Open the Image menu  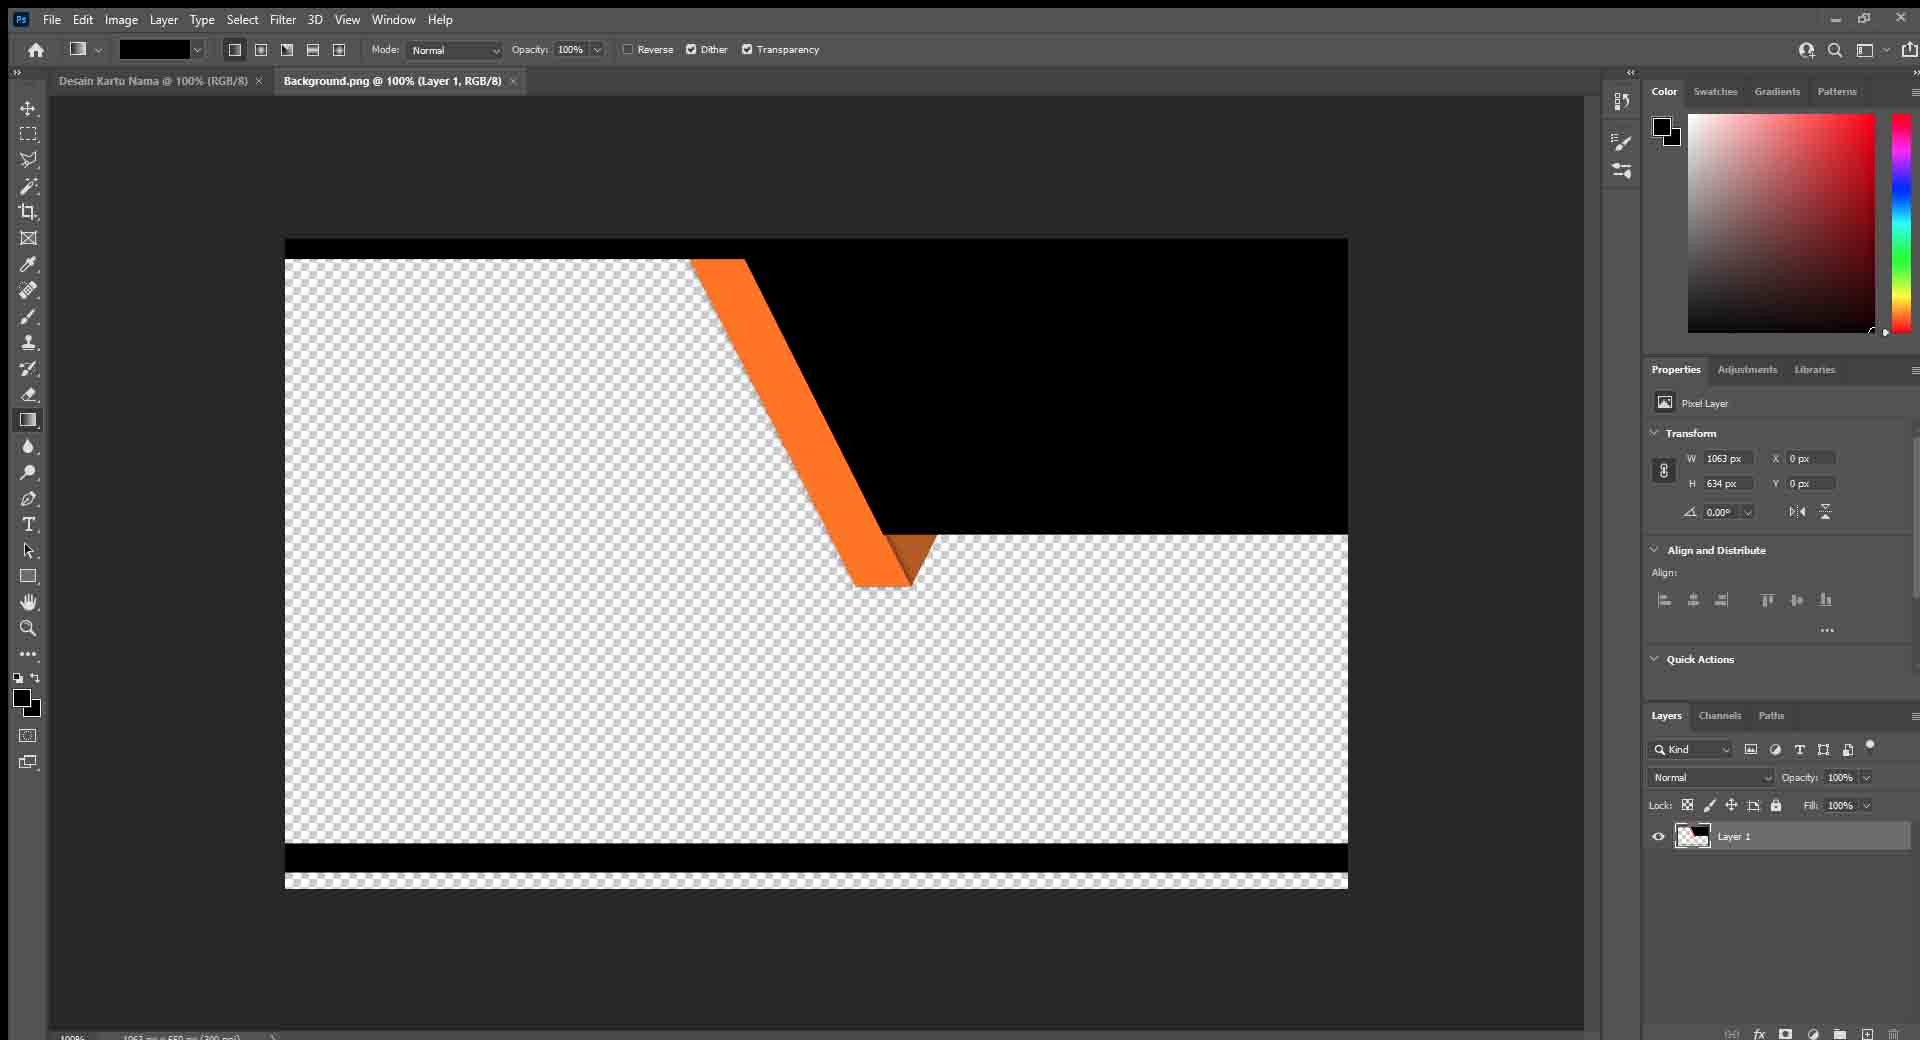(x=121, y=20)
